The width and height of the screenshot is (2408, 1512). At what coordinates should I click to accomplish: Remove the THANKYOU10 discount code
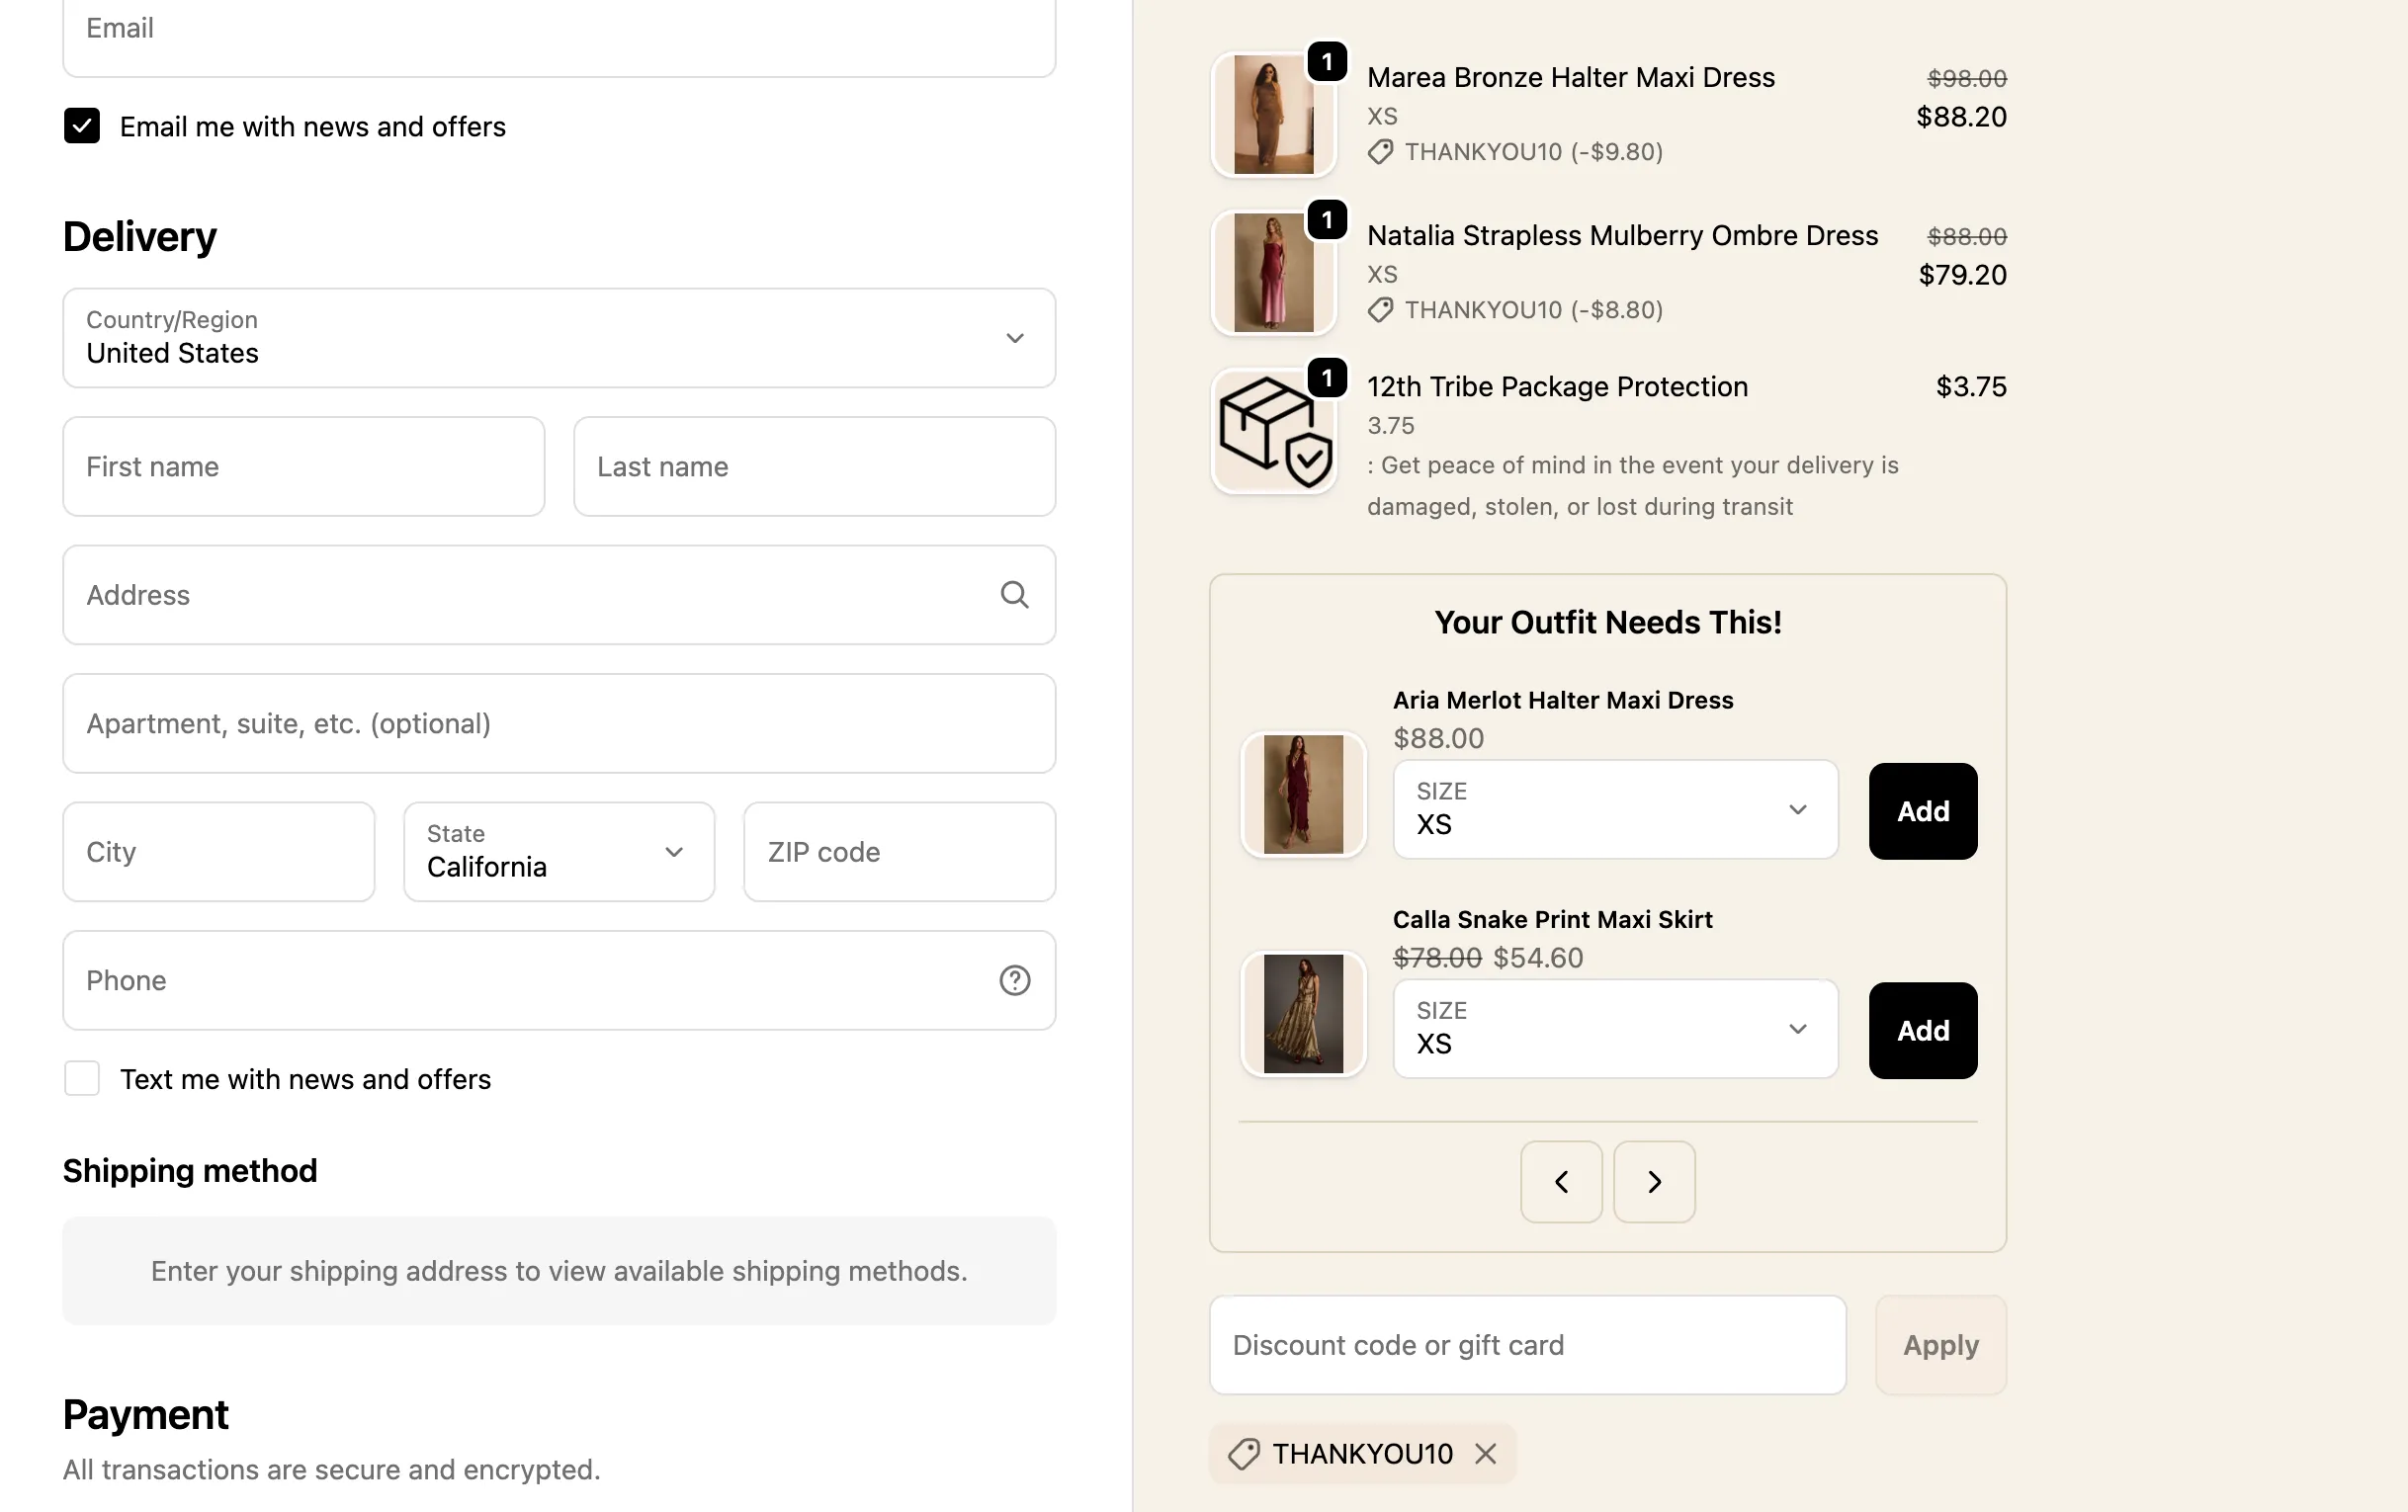(1485, 1454)
